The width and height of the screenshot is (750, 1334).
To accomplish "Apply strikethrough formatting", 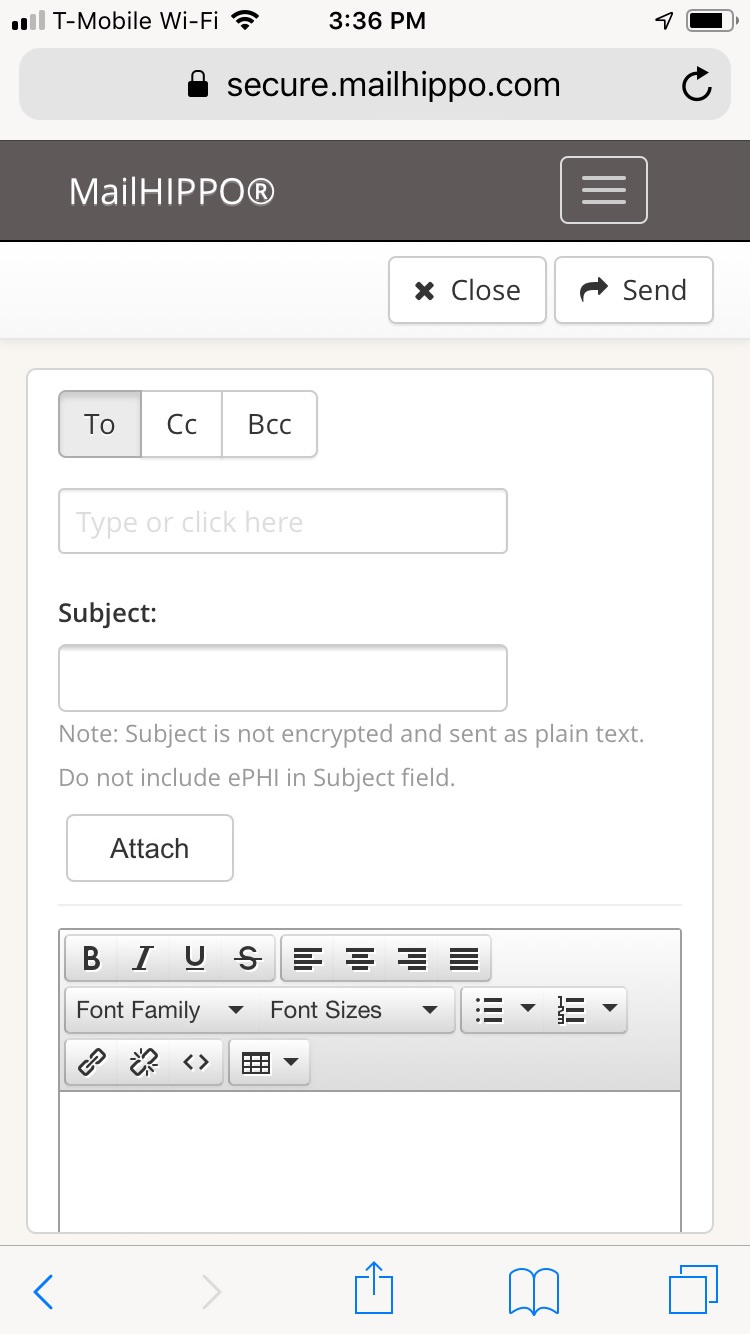I will point(246,958).
